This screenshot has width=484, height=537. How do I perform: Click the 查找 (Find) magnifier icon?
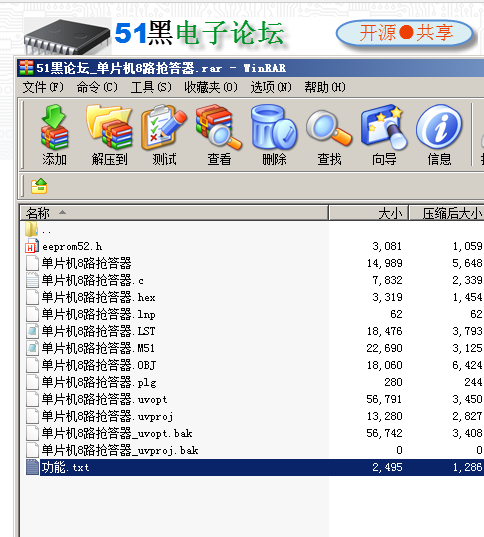coord(329,128)
